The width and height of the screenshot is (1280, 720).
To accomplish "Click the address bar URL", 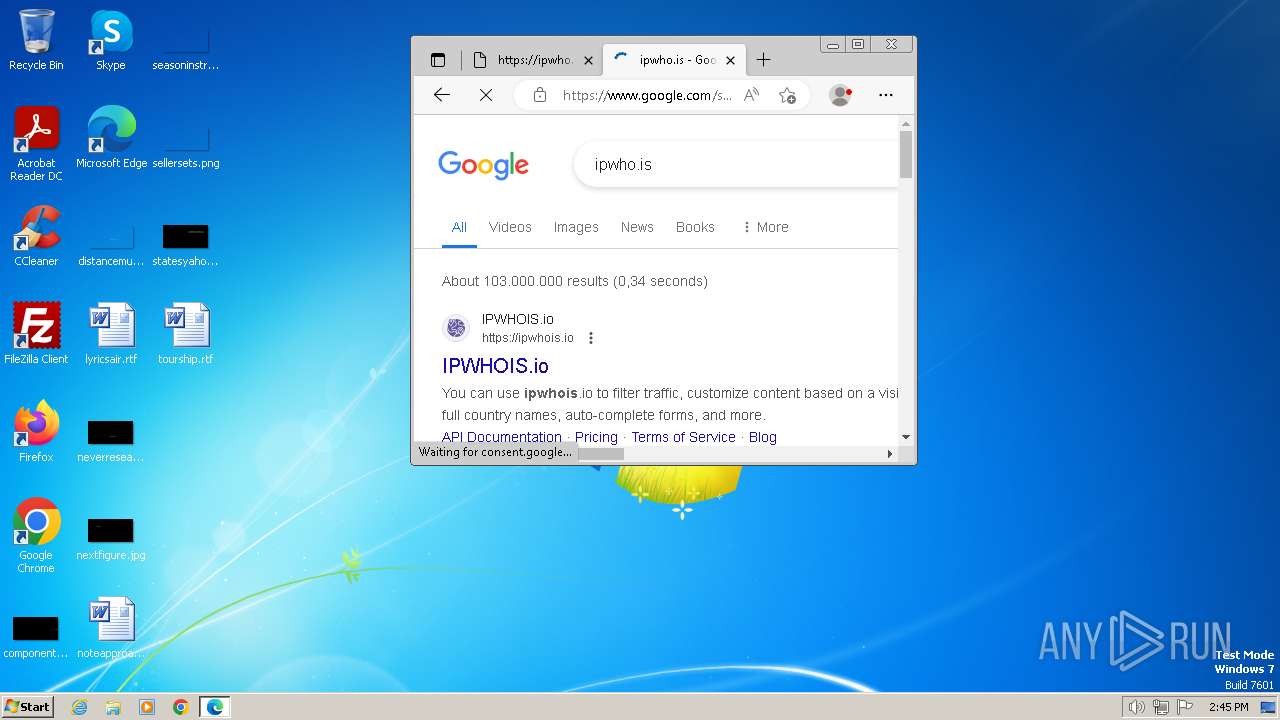I will click(647, 95).
